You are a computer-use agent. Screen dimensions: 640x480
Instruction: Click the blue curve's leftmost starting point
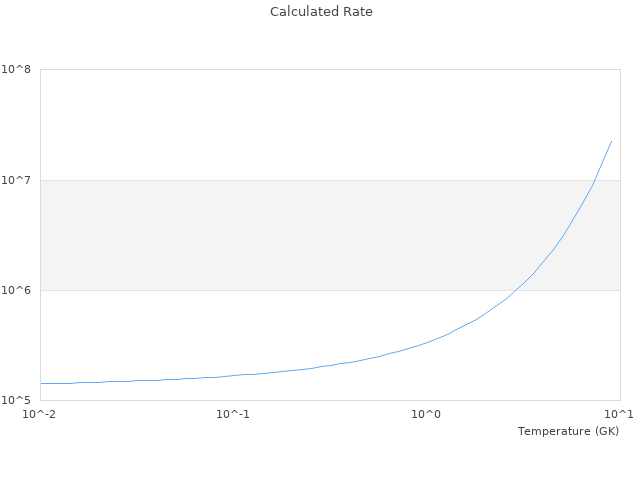click(x=41, y=383)
